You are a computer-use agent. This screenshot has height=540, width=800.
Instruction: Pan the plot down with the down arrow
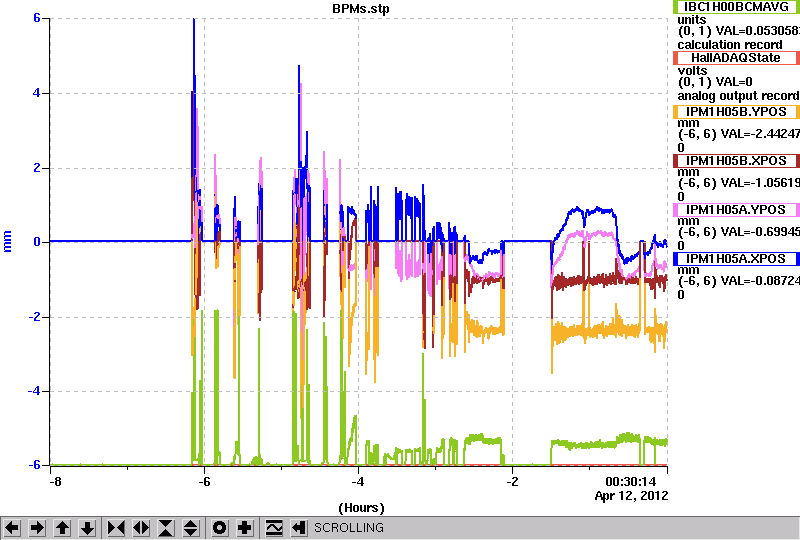[87, 528]
